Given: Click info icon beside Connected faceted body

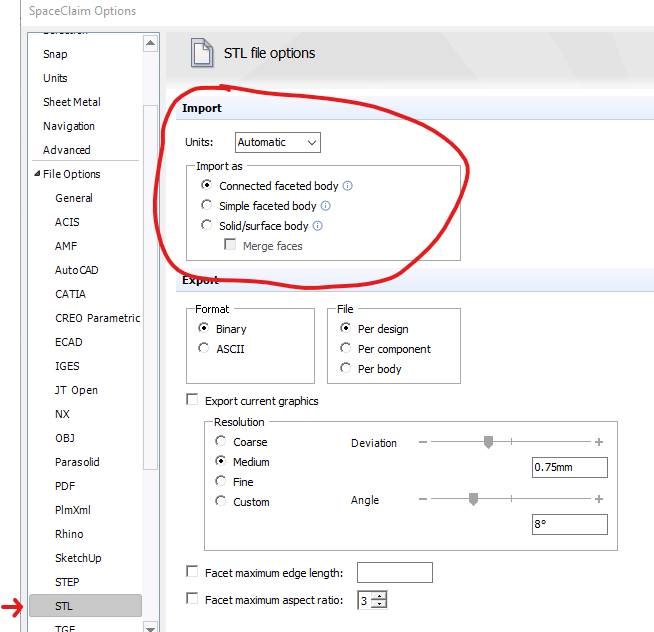Looking at the screenshot, I should coord(347,186).
